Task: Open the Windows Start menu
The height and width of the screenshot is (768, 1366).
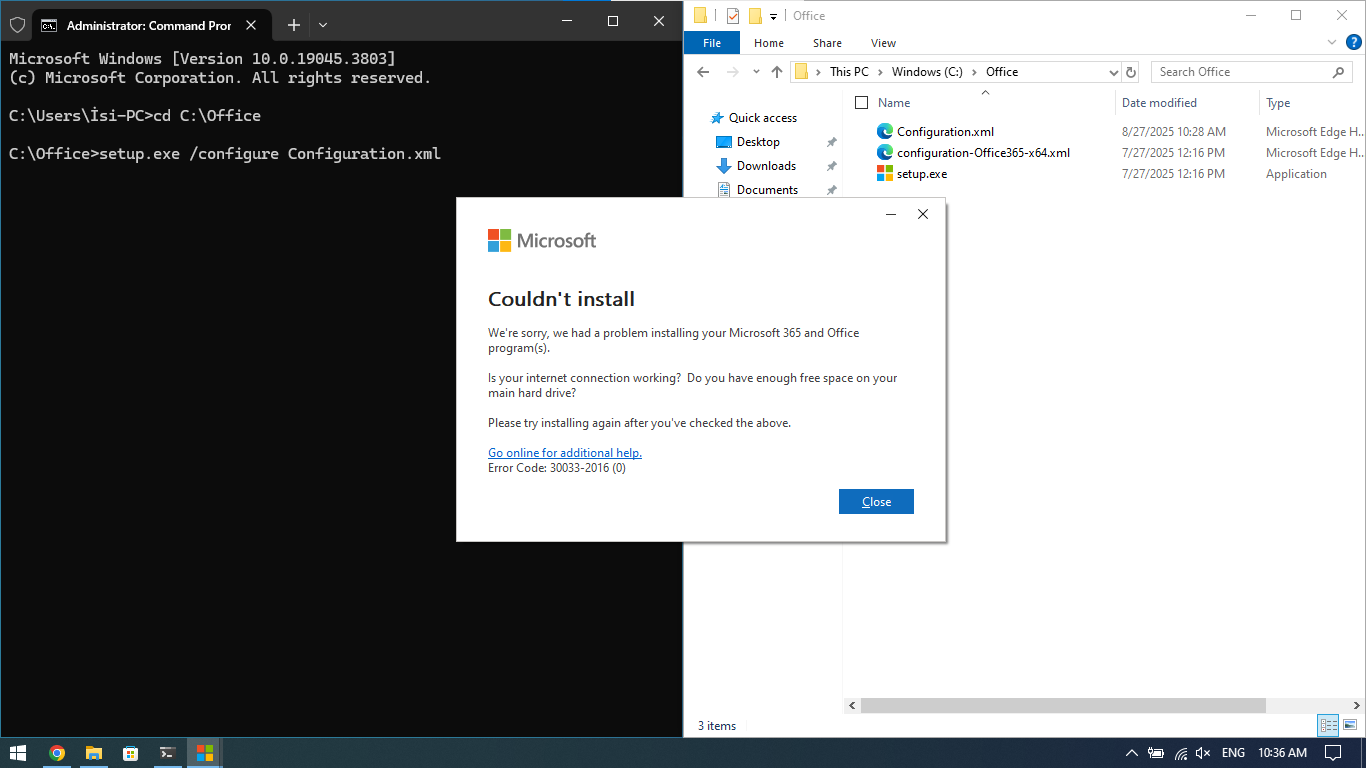Action: click(17, 753)
